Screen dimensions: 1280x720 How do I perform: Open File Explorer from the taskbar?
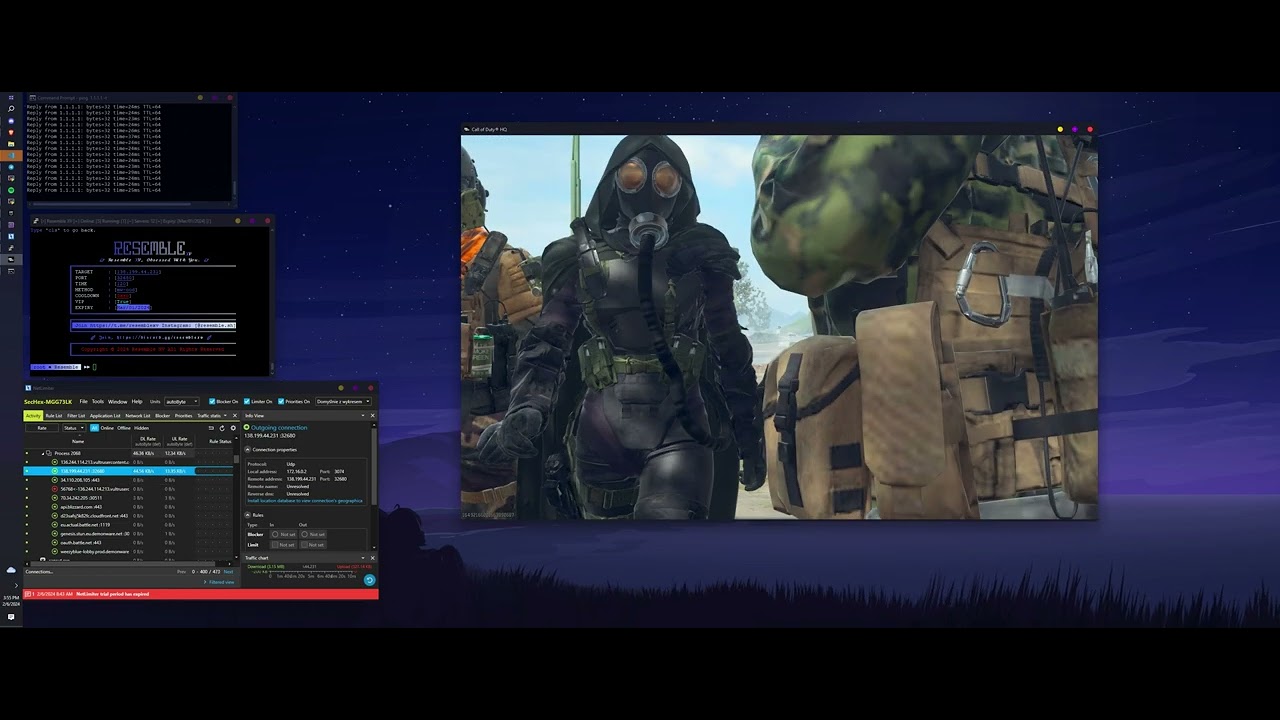coord(11,144)
